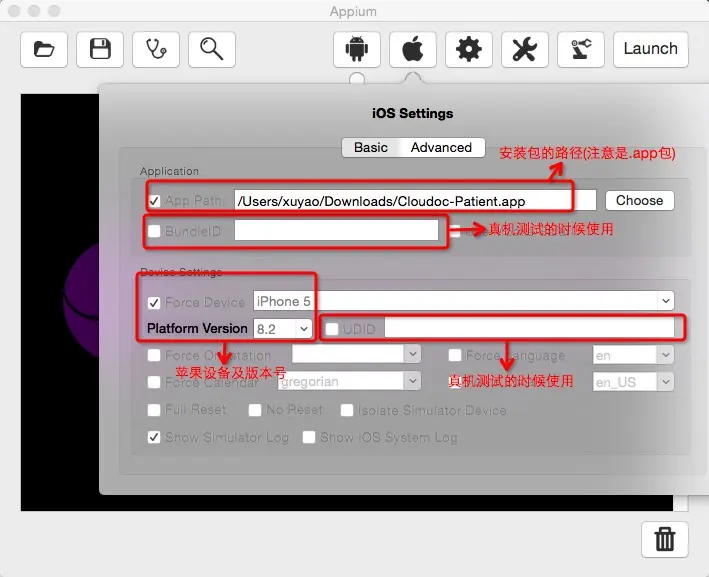The image size is (709, 577).
Task: Open General settings gear icon
Action: [x=469, y=49]
